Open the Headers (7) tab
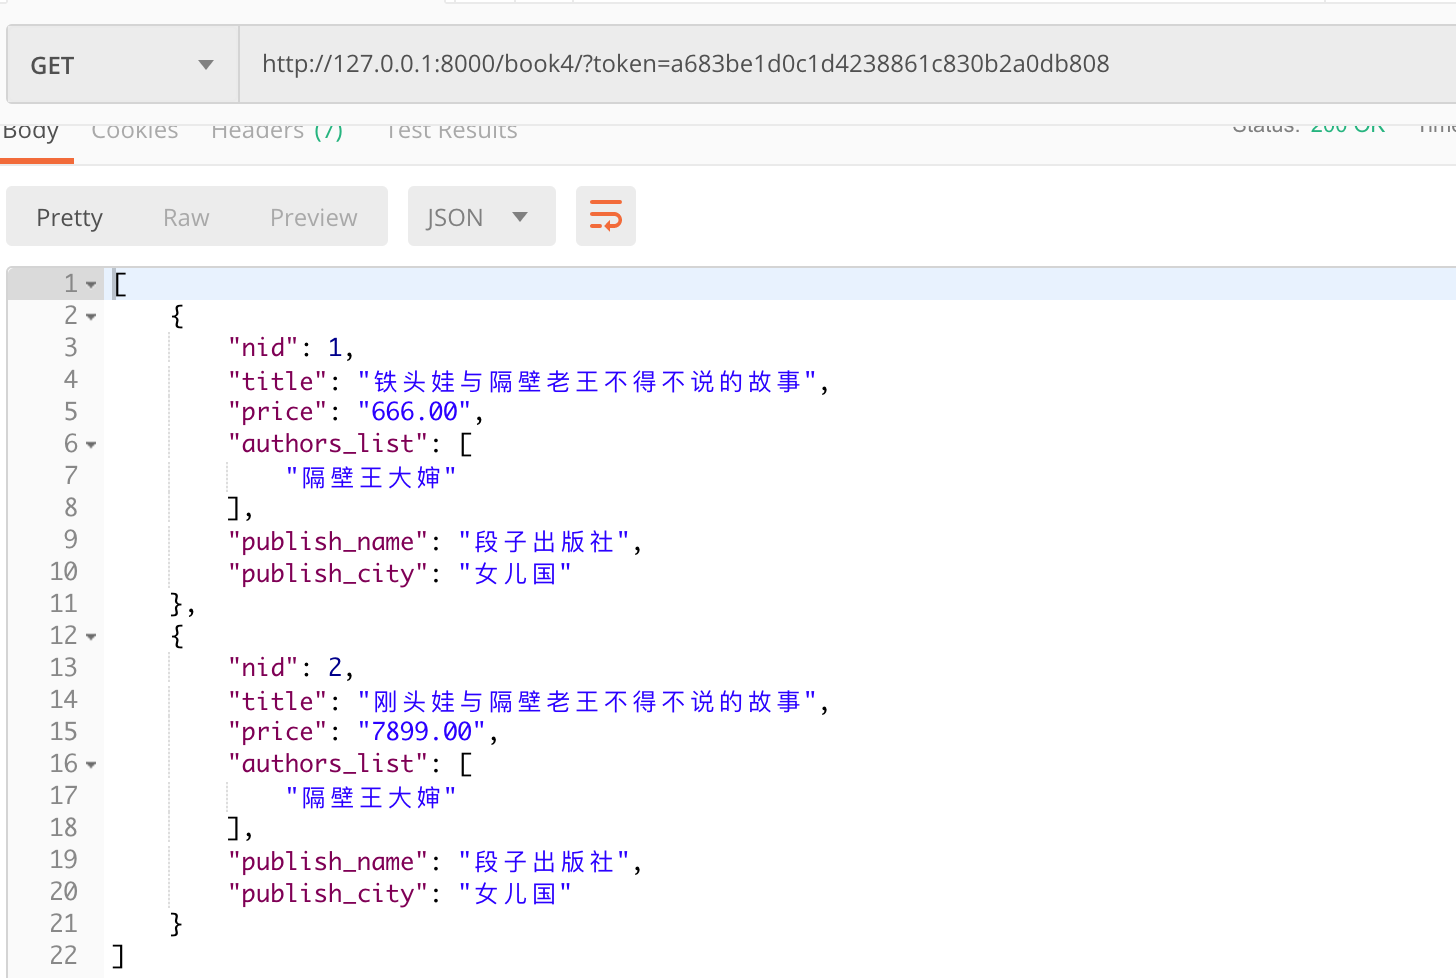The height and width of the screenshot is (978, 1456). (x=277, y=132)
